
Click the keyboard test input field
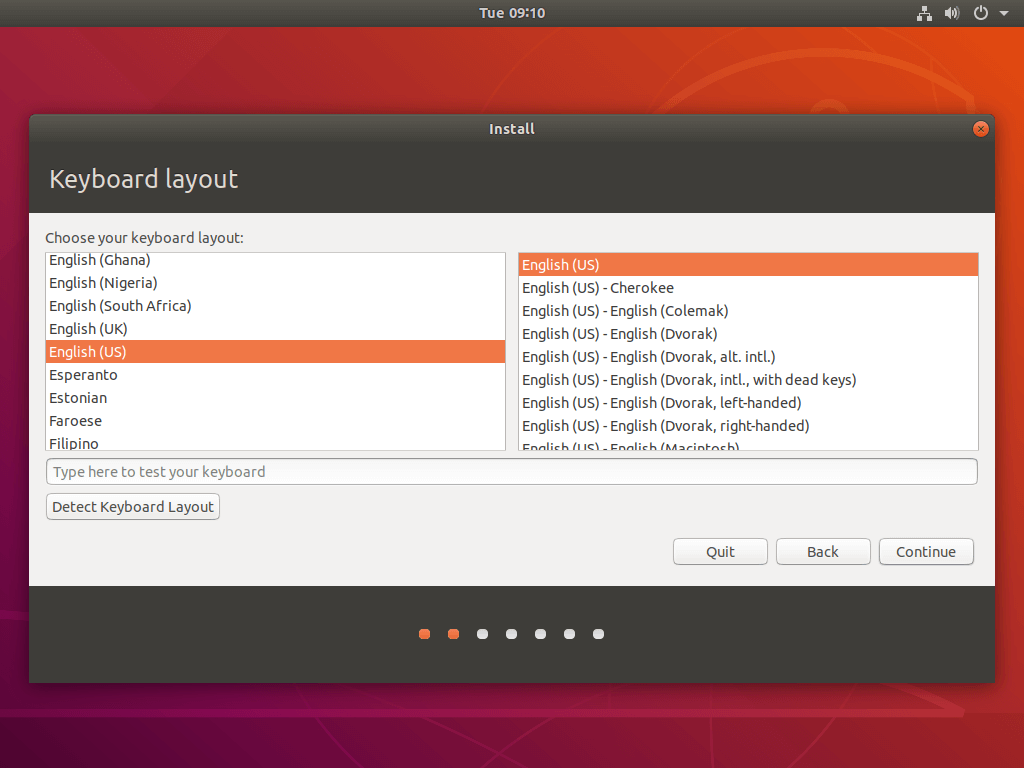[511, 472]
